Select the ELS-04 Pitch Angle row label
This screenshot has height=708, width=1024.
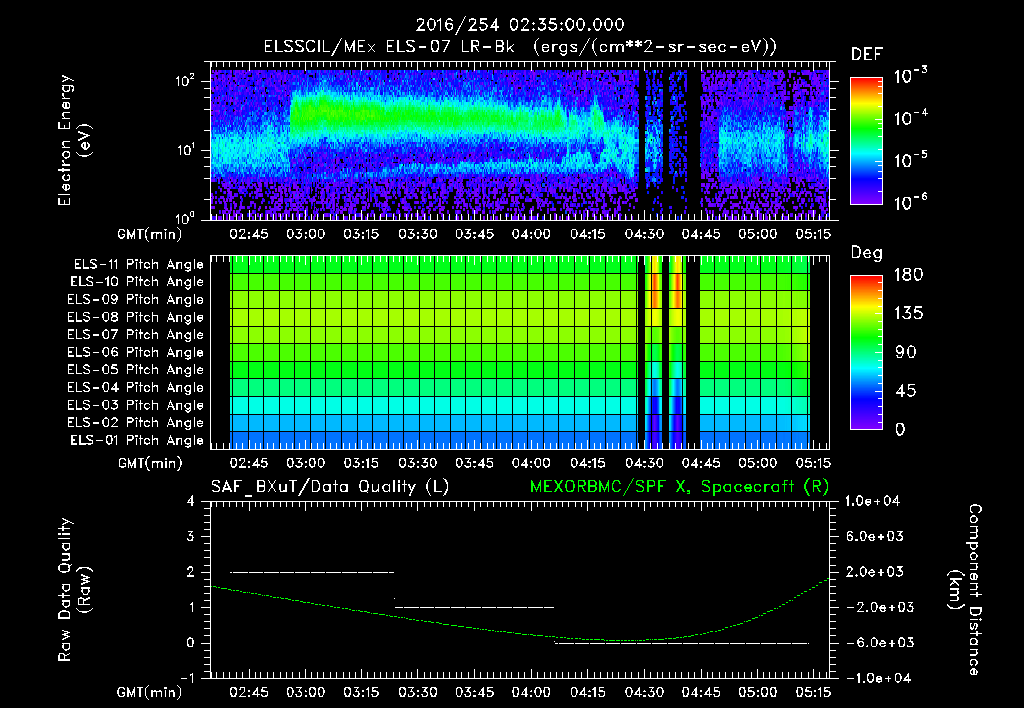point(136,387)
